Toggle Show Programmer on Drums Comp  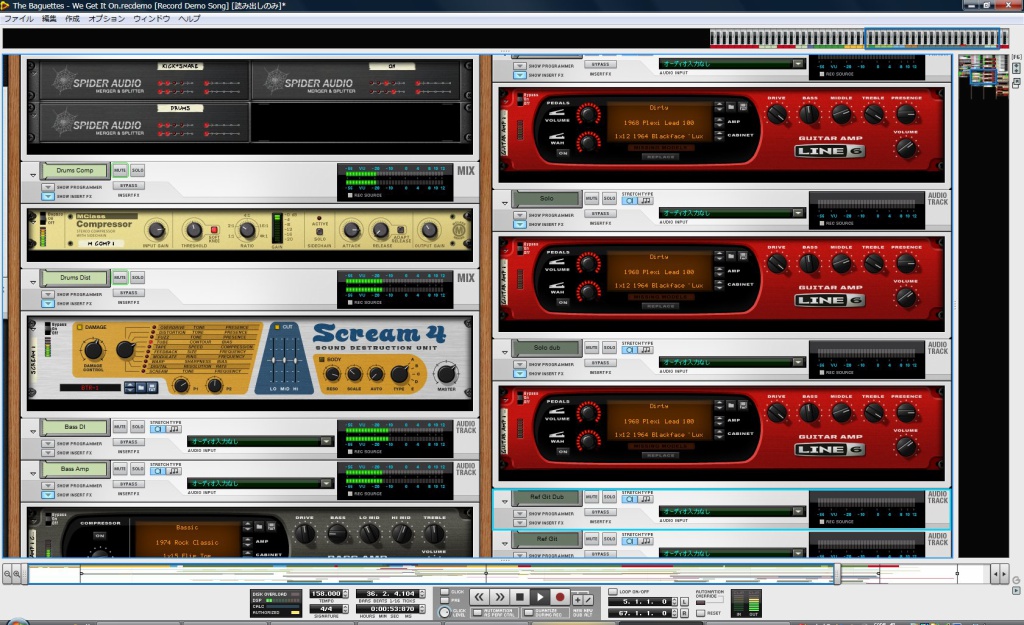point(48,187)
